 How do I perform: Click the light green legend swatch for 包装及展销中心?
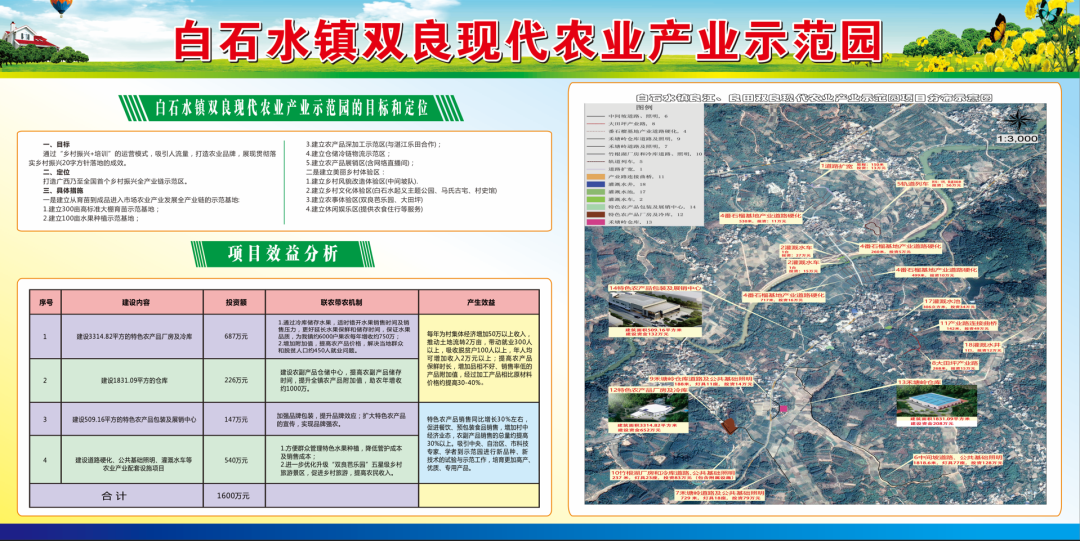(x=595, y=207)
